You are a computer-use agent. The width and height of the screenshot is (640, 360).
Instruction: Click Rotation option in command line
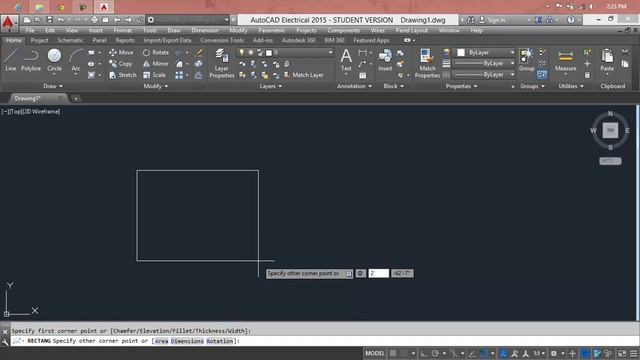coord(220,341)
